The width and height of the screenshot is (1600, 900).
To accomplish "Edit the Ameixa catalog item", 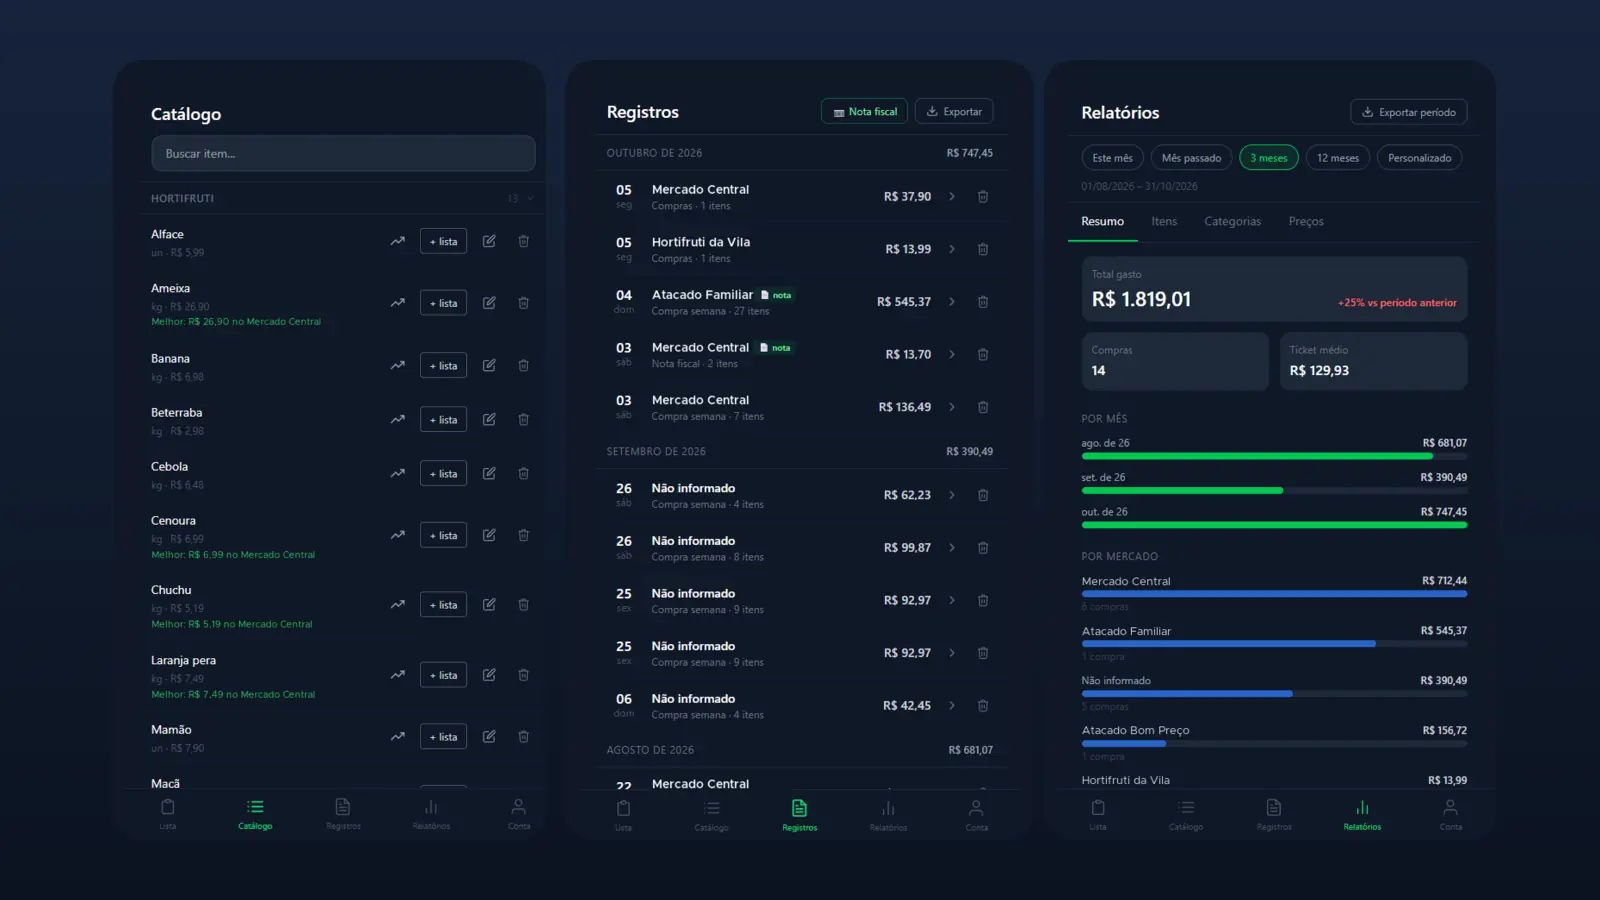I will (x=489, y=303).
